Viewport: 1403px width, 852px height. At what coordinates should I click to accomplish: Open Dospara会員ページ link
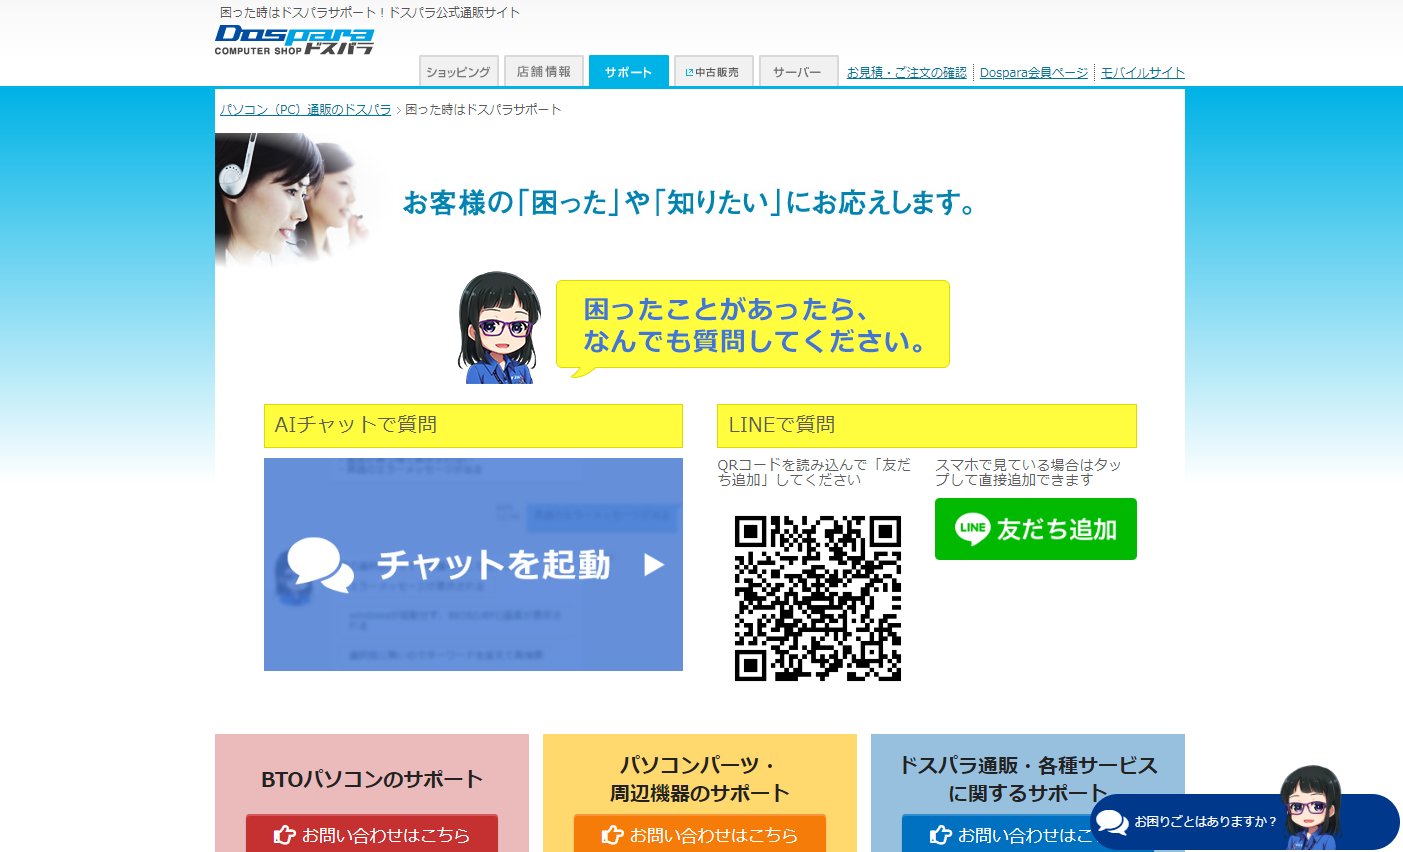[x=1033, y=71]
